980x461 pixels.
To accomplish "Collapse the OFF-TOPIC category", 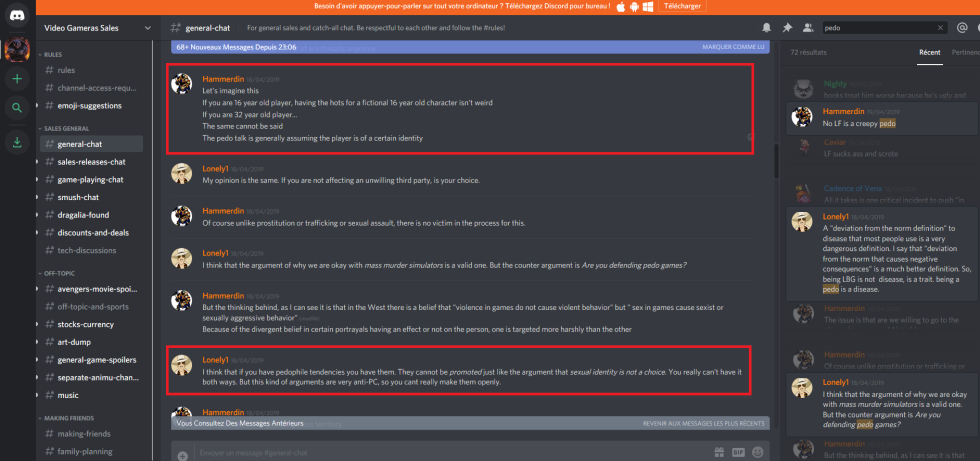I will [59, 273].
